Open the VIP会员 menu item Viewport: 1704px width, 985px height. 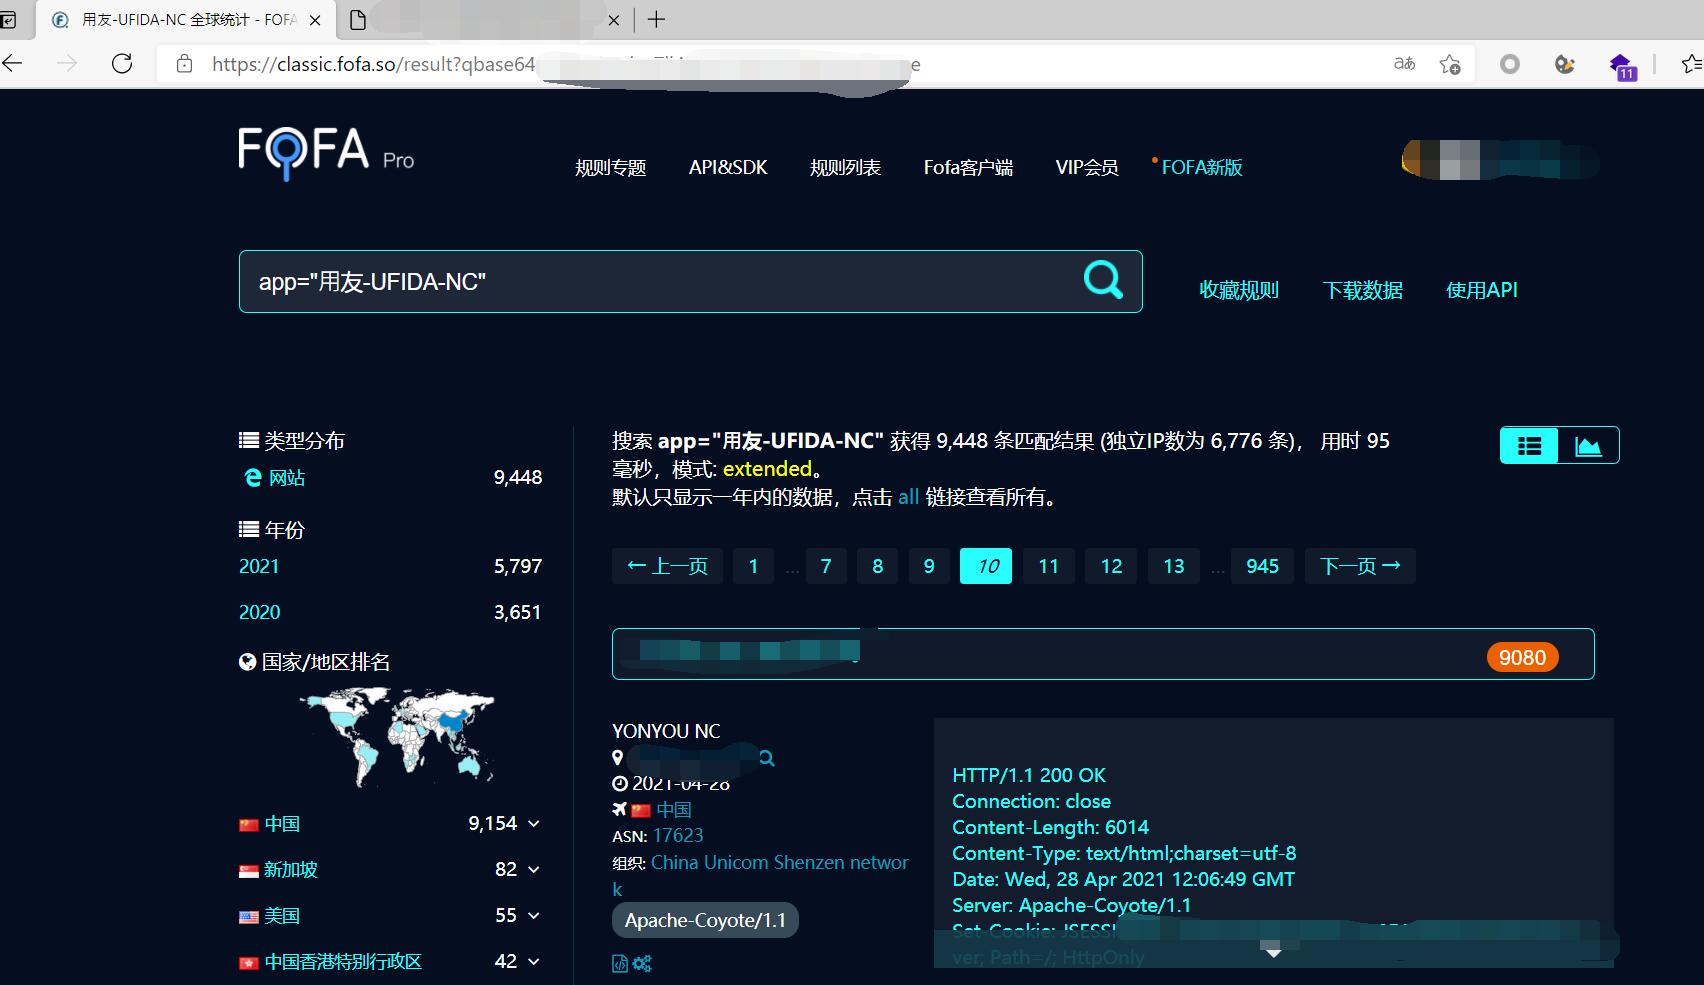(x=1087, y=167)
